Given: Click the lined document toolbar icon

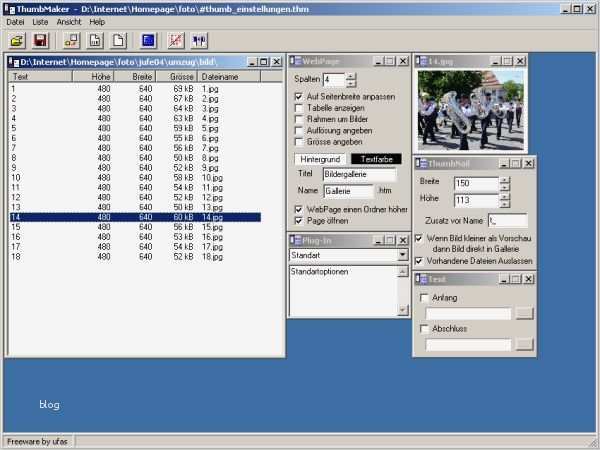Looking at the screenshot, I should click(x=95, y=41).
